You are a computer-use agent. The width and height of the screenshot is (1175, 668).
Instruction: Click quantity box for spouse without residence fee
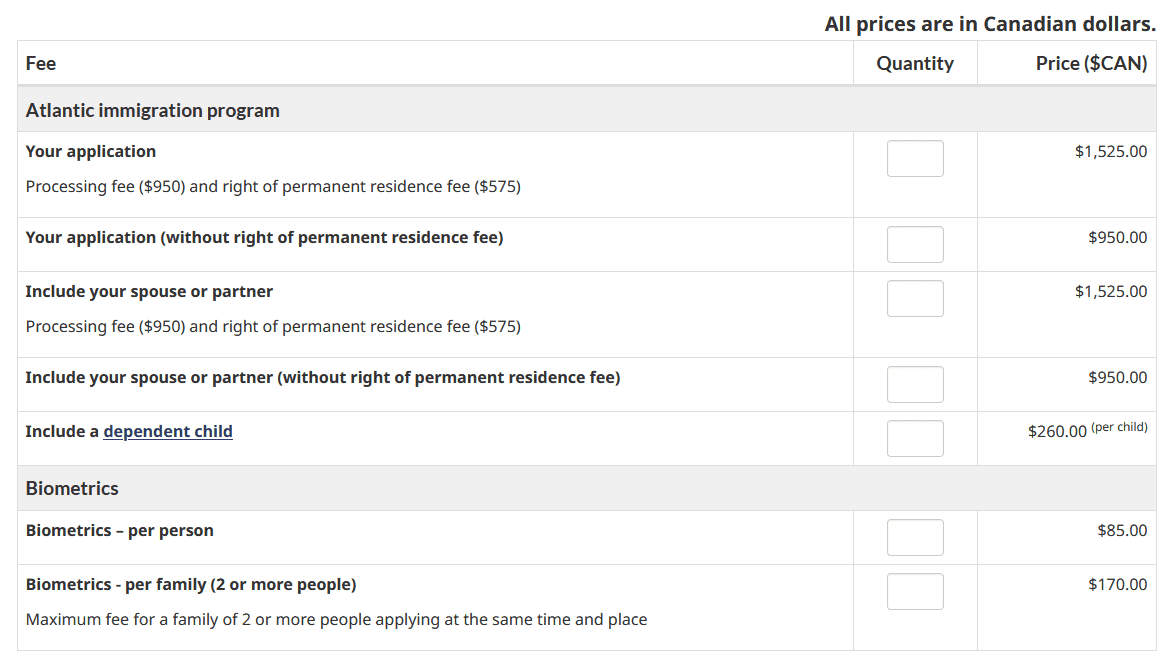pos(915,385)
